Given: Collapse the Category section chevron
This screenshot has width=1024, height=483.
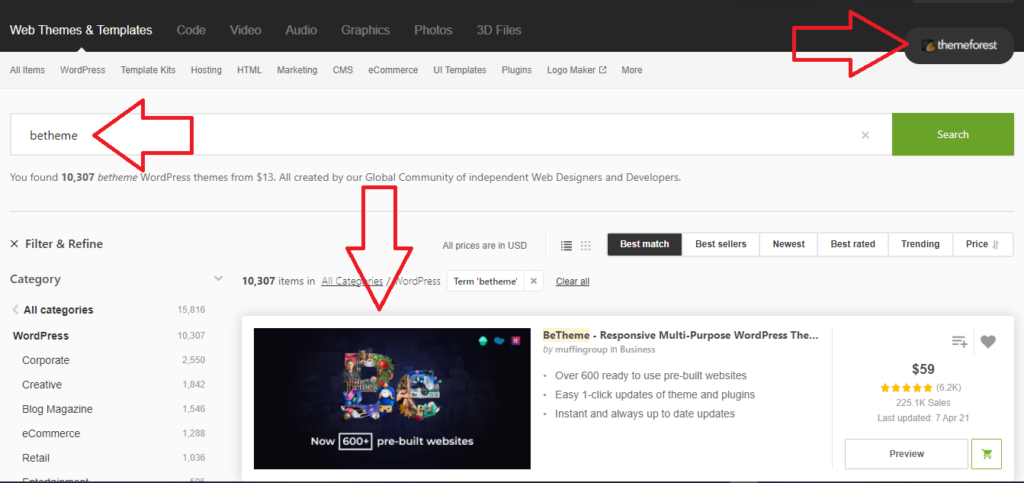Looking at the screenshot, I should (x=218, y=279).
